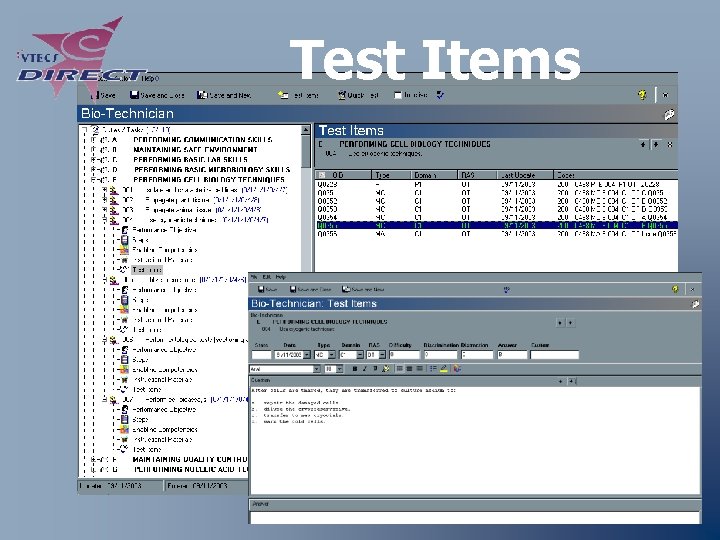Select test item row Q0054

click(496, 217)
